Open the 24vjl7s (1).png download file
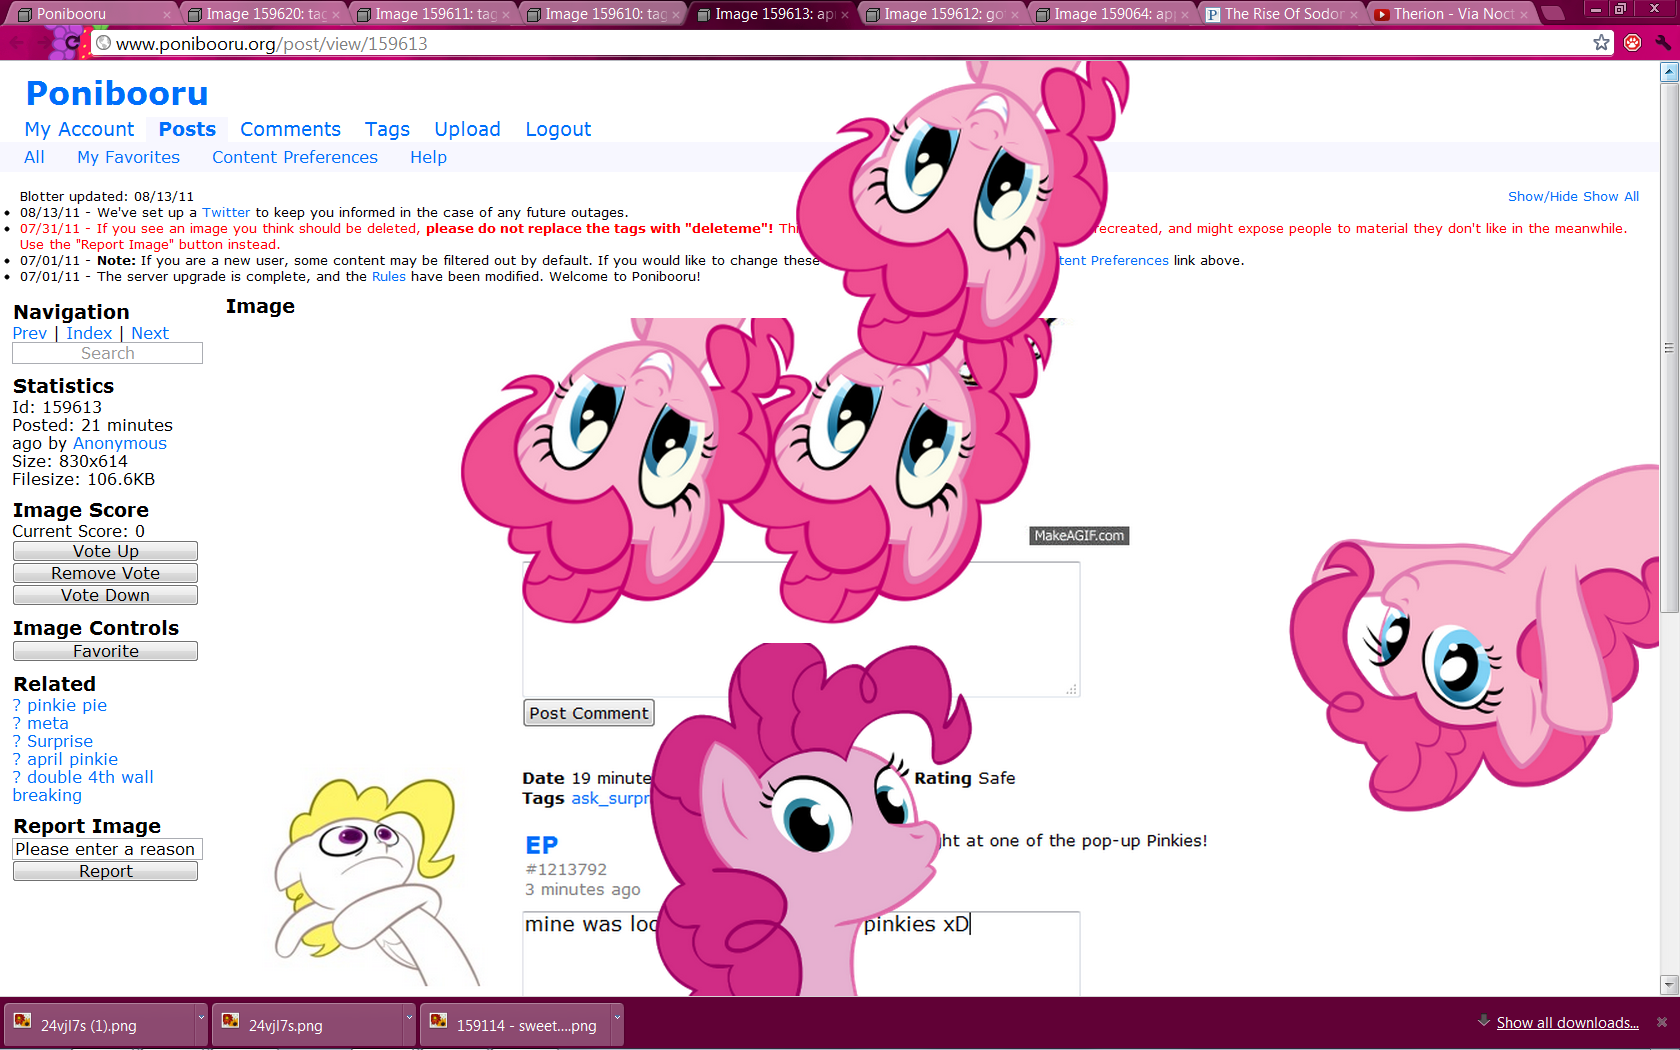Viewport: 1680px width, 1050px height. (x=99, y=1025)
